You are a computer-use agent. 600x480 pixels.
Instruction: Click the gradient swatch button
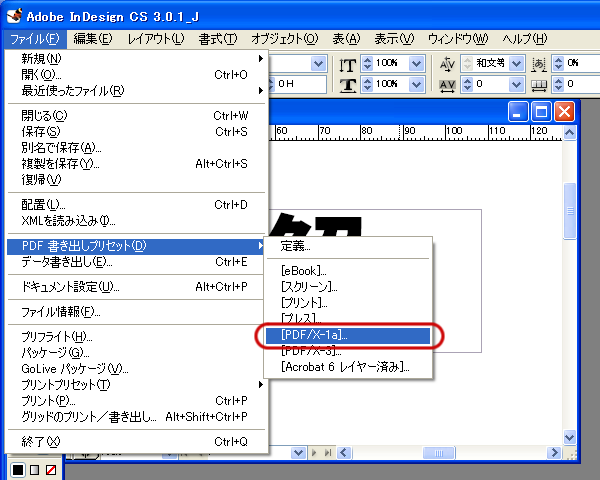(34, 470)
